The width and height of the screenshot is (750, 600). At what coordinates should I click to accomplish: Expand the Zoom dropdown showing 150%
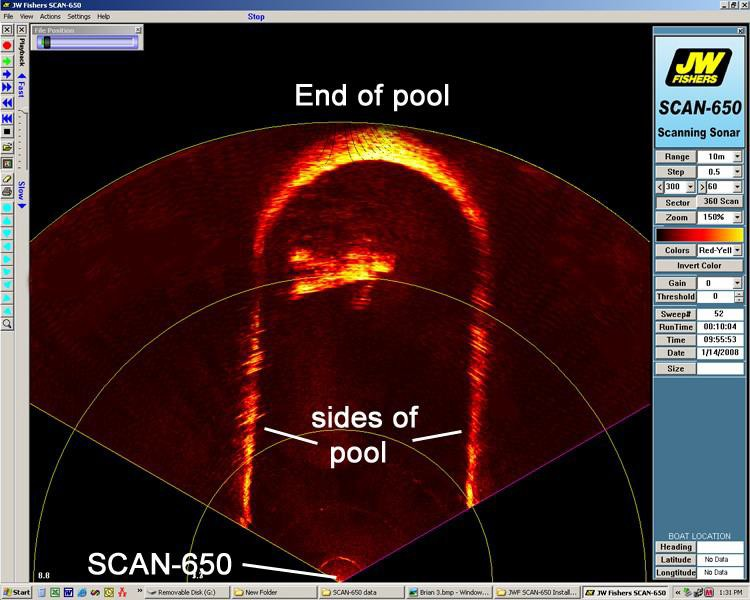(x=737, y=217)
